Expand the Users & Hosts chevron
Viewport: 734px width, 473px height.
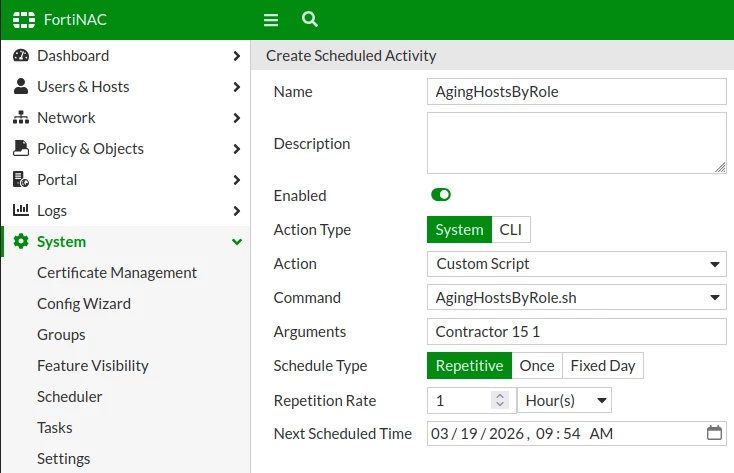237,87
